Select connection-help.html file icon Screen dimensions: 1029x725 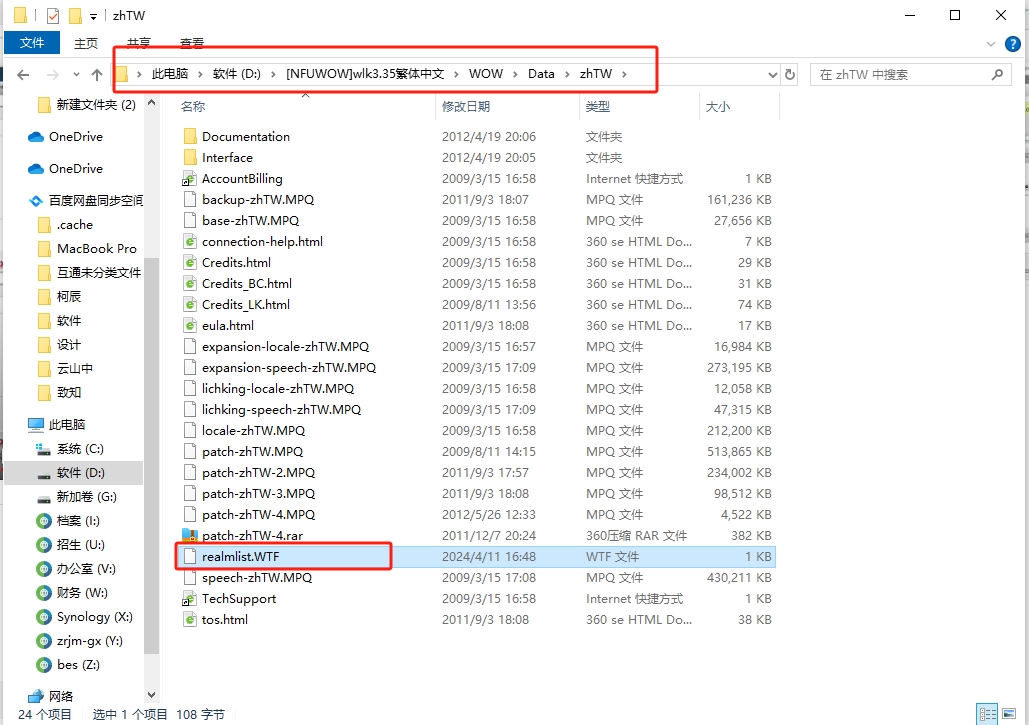[190, 241]
